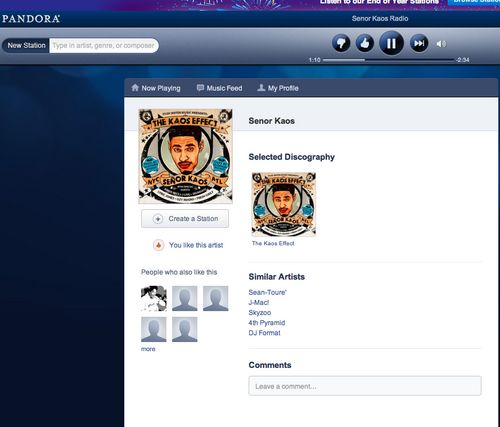
Task: Click the elapsed time 1:10 label
Action: point(314,60)
